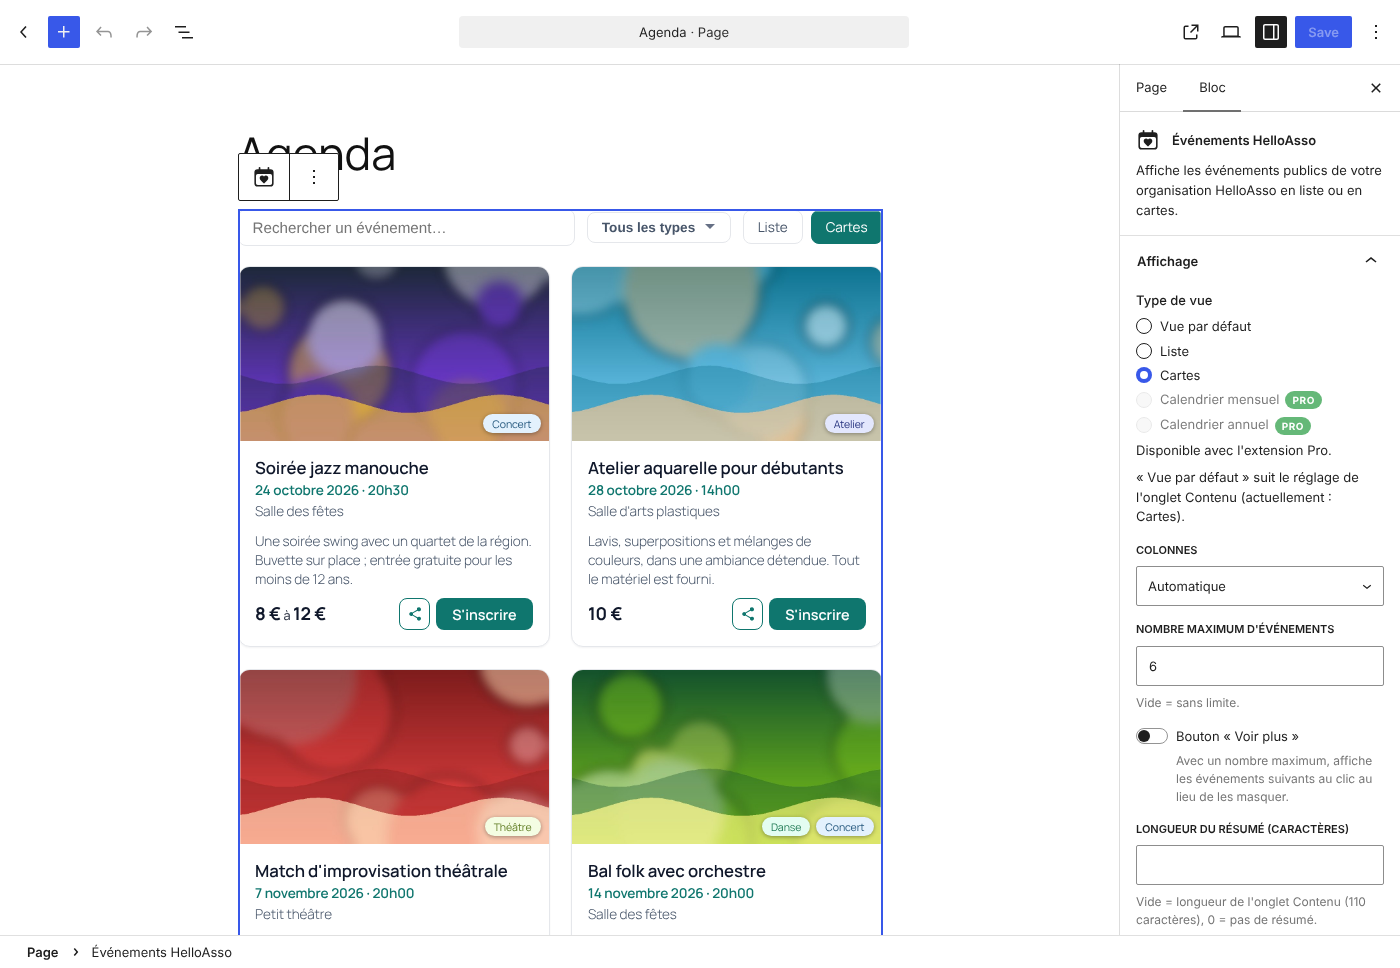The image size is (1400, 968).
Task: Click the Soirée jazz manouche card image
Action: coord(395,354)
